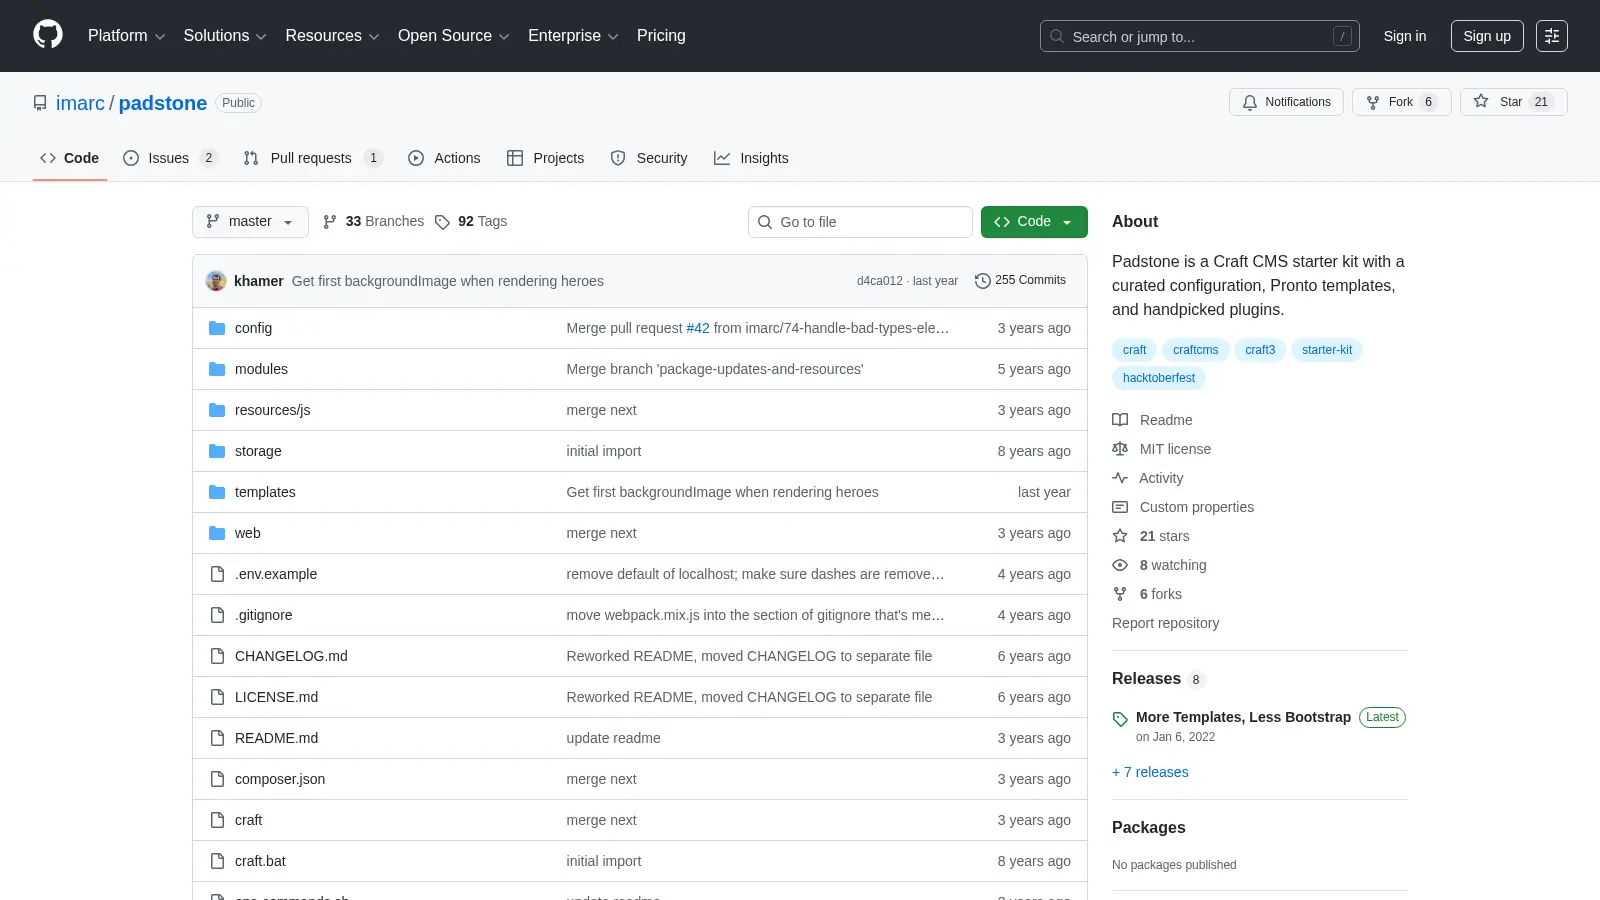Image resolution: width=1600 pixels, height=900 pixels.
Task: Open the imarc owner link
Action: [80, 103]
